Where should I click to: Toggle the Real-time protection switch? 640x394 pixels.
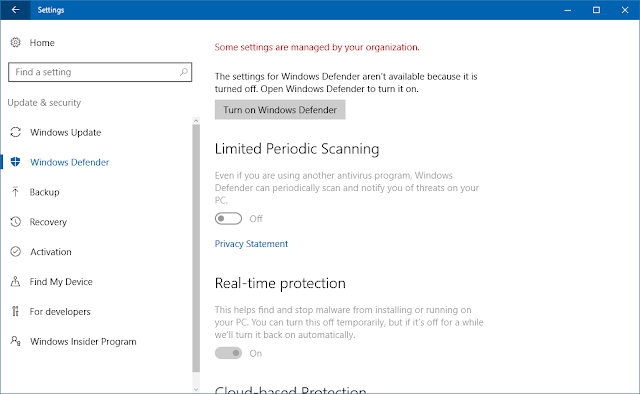(228, 353)
